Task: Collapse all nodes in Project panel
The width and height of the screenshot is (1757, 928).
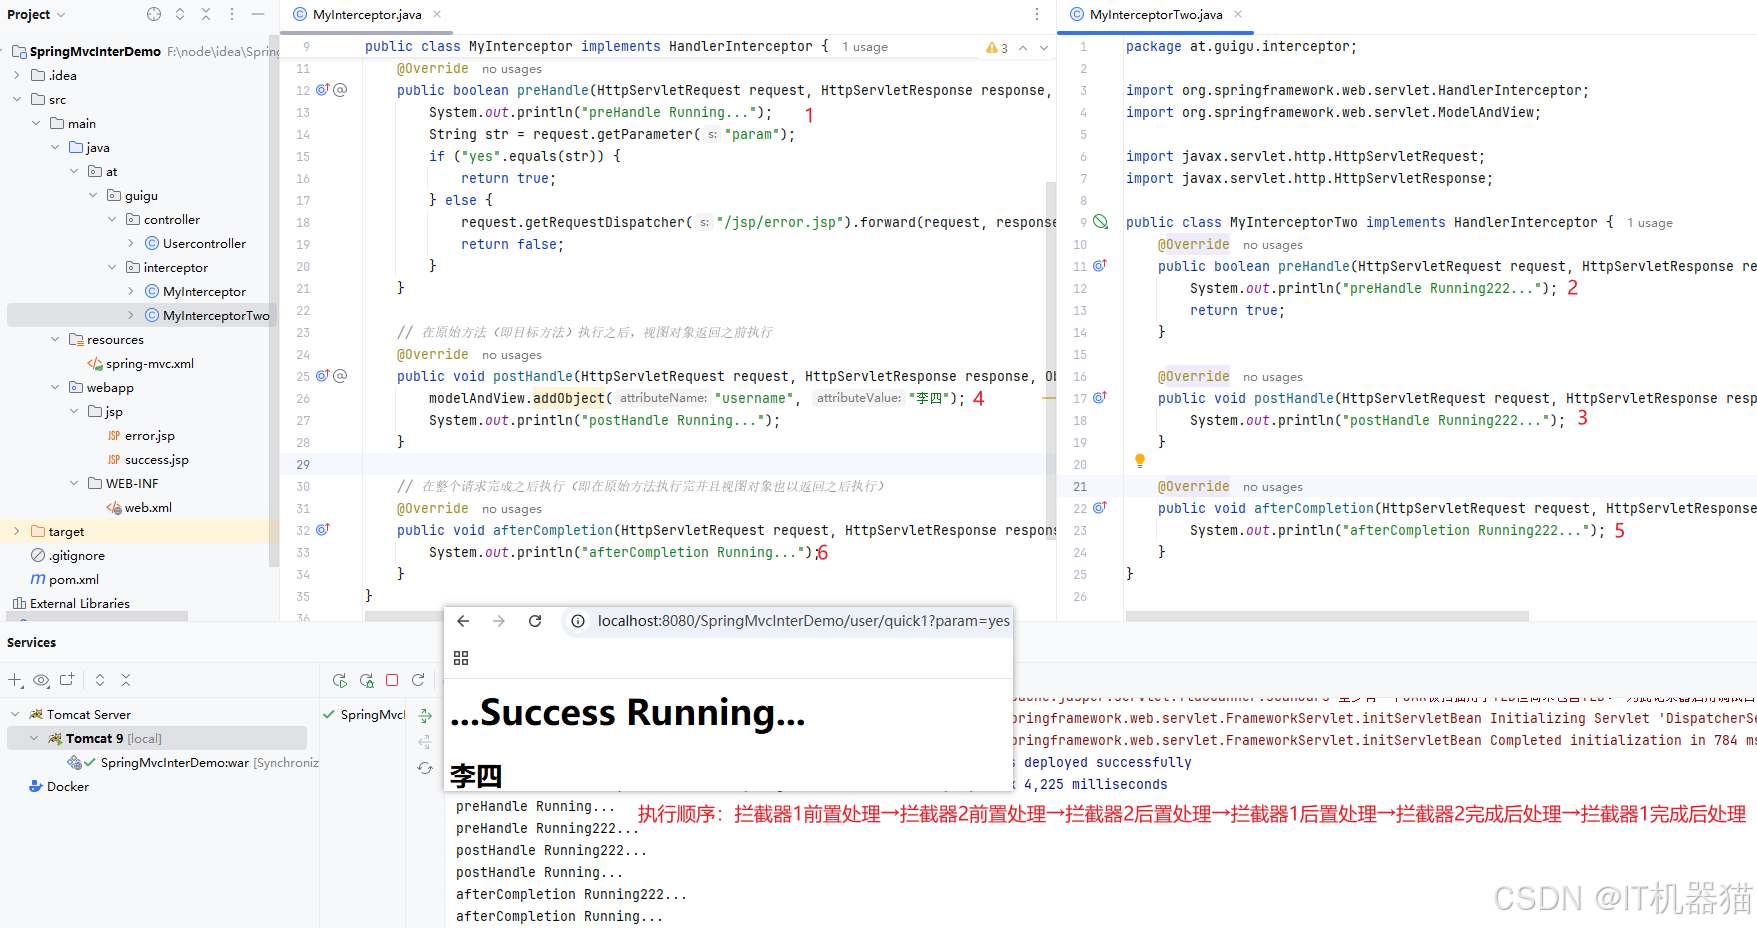Action: pos(206,14)
